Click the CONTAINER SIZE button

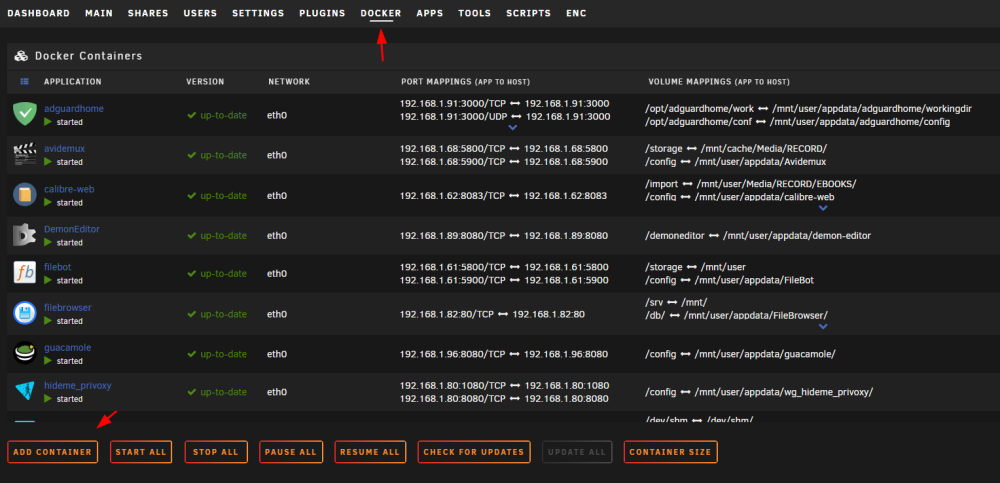[x=670, y=452]
